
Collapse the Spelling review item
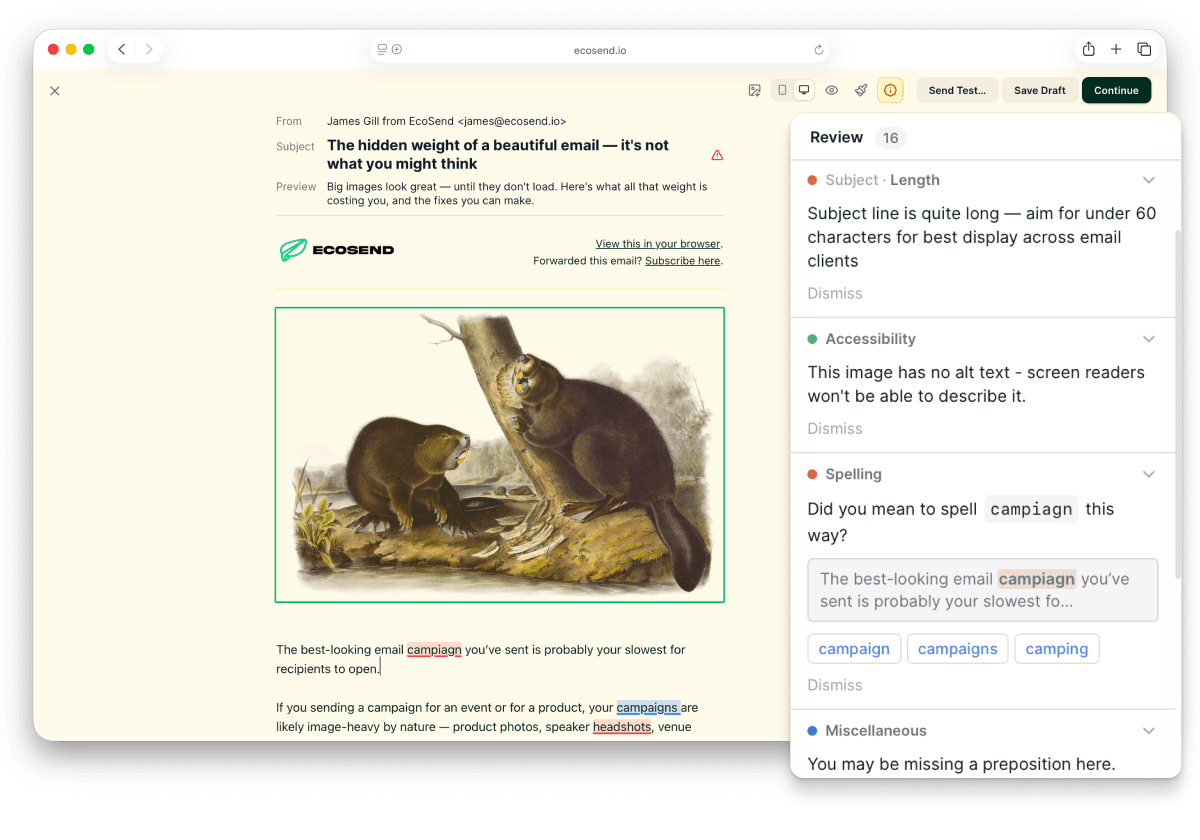click(x=1149, y=474)
